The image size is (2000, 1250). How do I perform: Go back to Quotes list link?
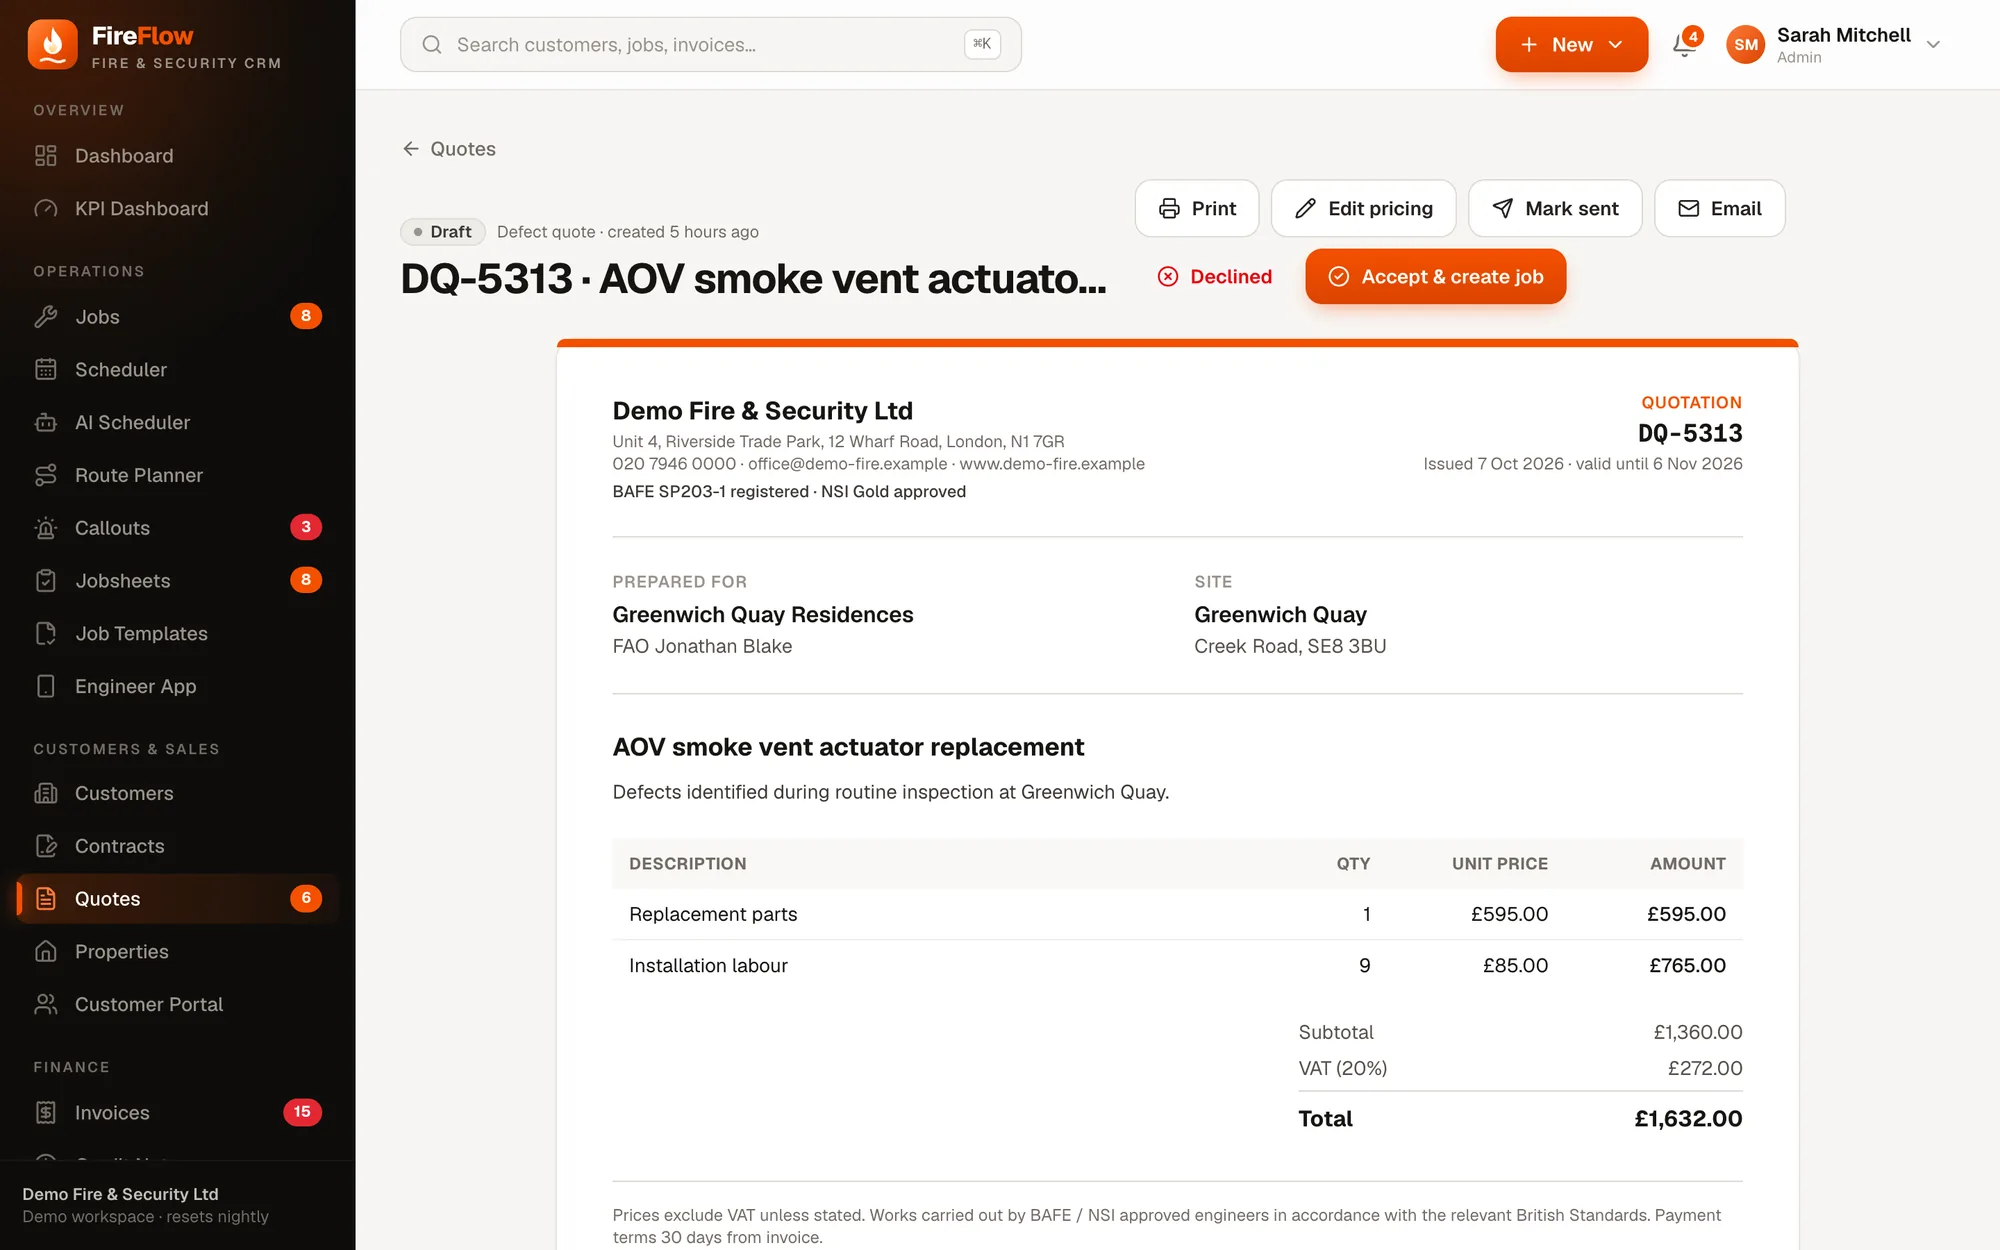[x=449, y=149]
